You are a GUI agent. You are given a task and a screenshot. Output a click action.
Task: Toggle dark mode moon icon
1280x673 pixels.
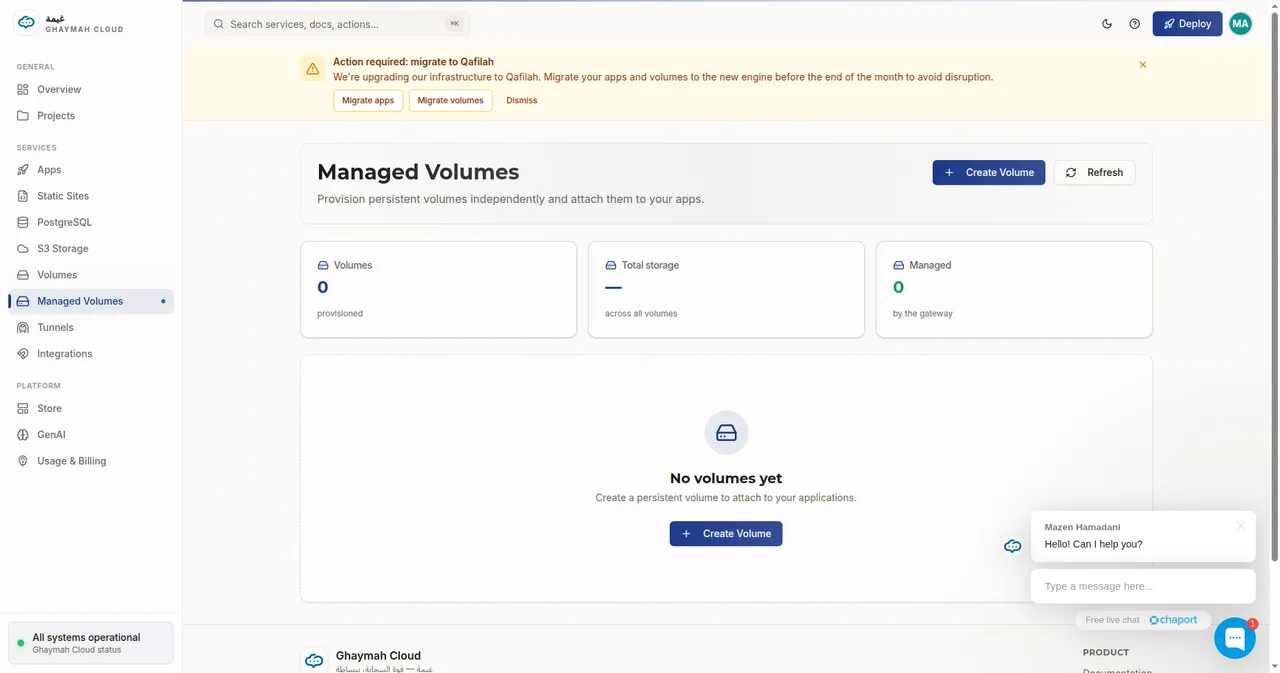tap(1107, 24)
